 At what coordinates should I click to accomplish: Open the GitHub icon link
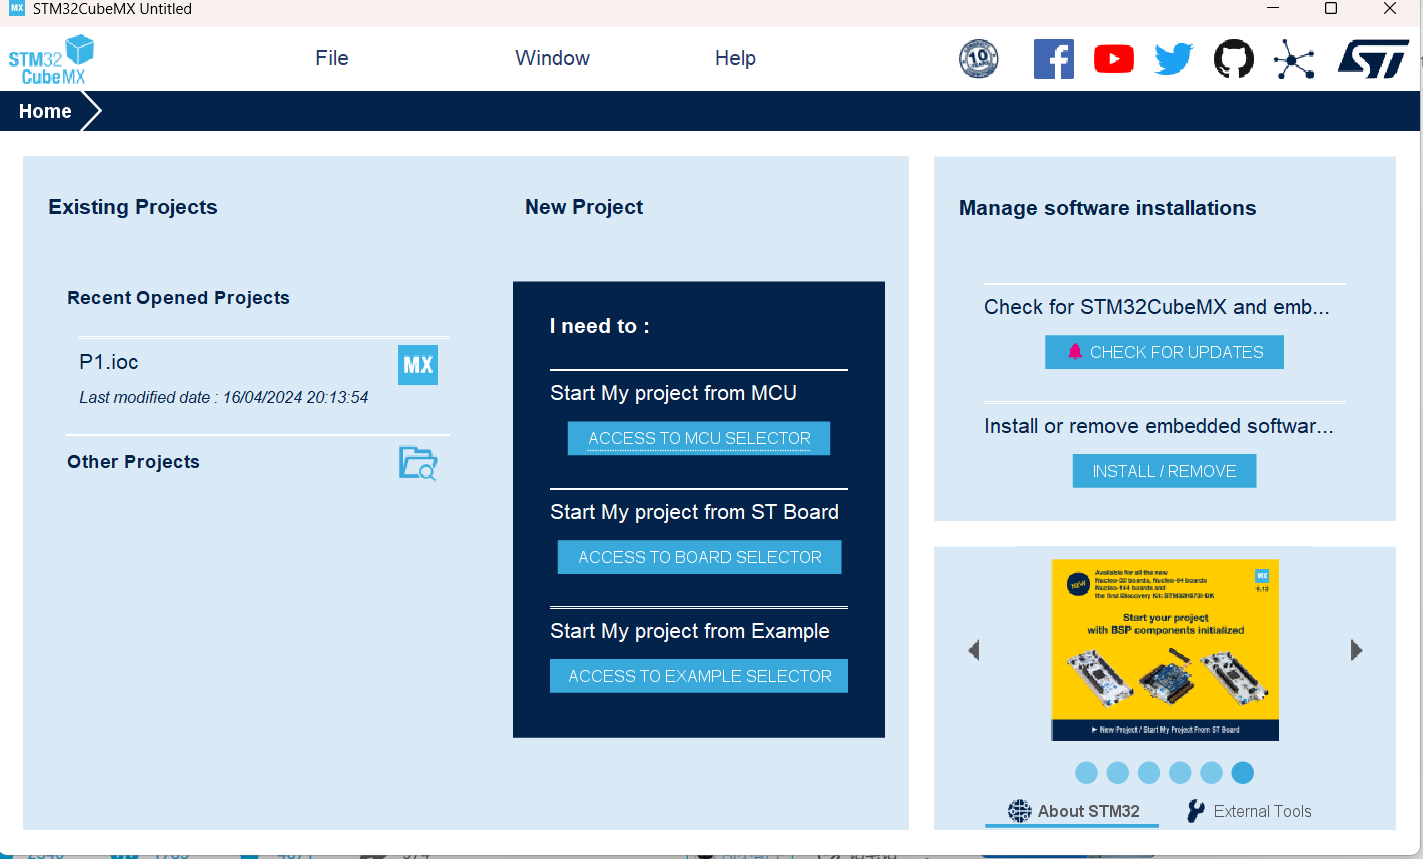1234,59
